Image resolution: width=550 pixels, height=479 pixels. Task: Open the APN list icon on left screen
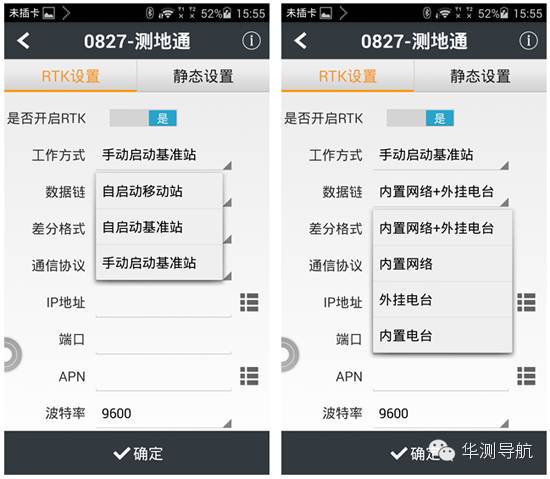249,376
